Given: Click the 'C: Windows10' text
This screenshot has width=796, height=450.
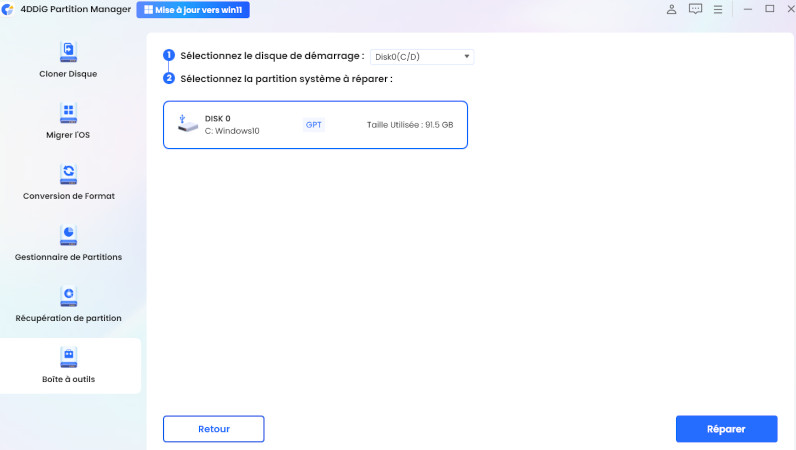Looking at the screenshot, I should tap(232, 131).
